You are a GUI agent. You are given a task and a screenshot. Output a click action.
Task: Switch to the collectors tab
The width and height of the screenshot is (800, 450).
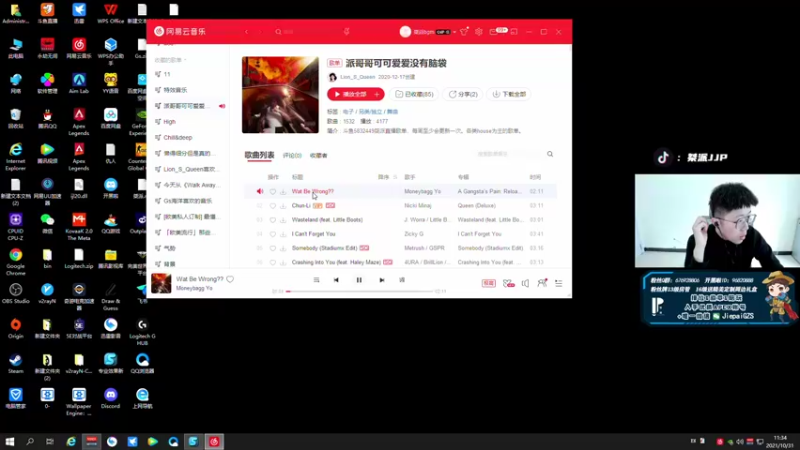(x=318, y=156)
